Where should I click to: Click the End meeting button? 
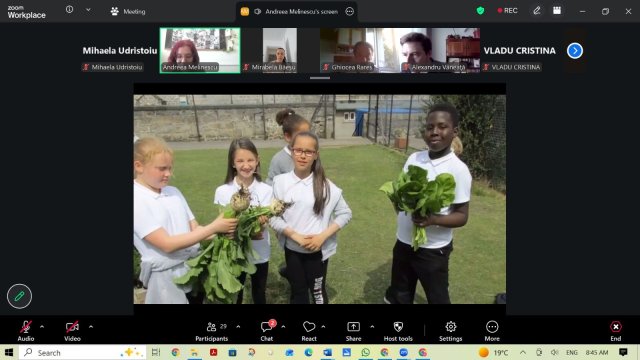(x=616, y=331)
